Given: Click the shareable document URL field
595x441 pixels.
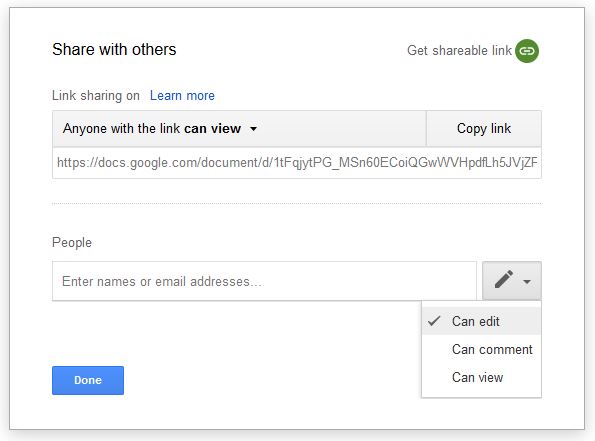Looking at the screenshot, I should click(297, 163).
